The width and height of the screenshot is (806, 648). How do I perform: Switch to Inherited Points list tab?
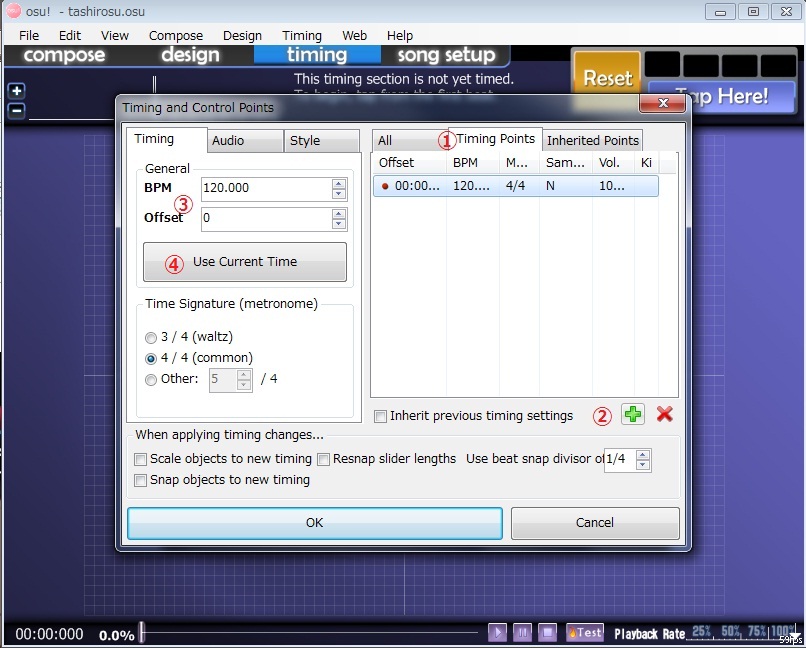(593, 141)
